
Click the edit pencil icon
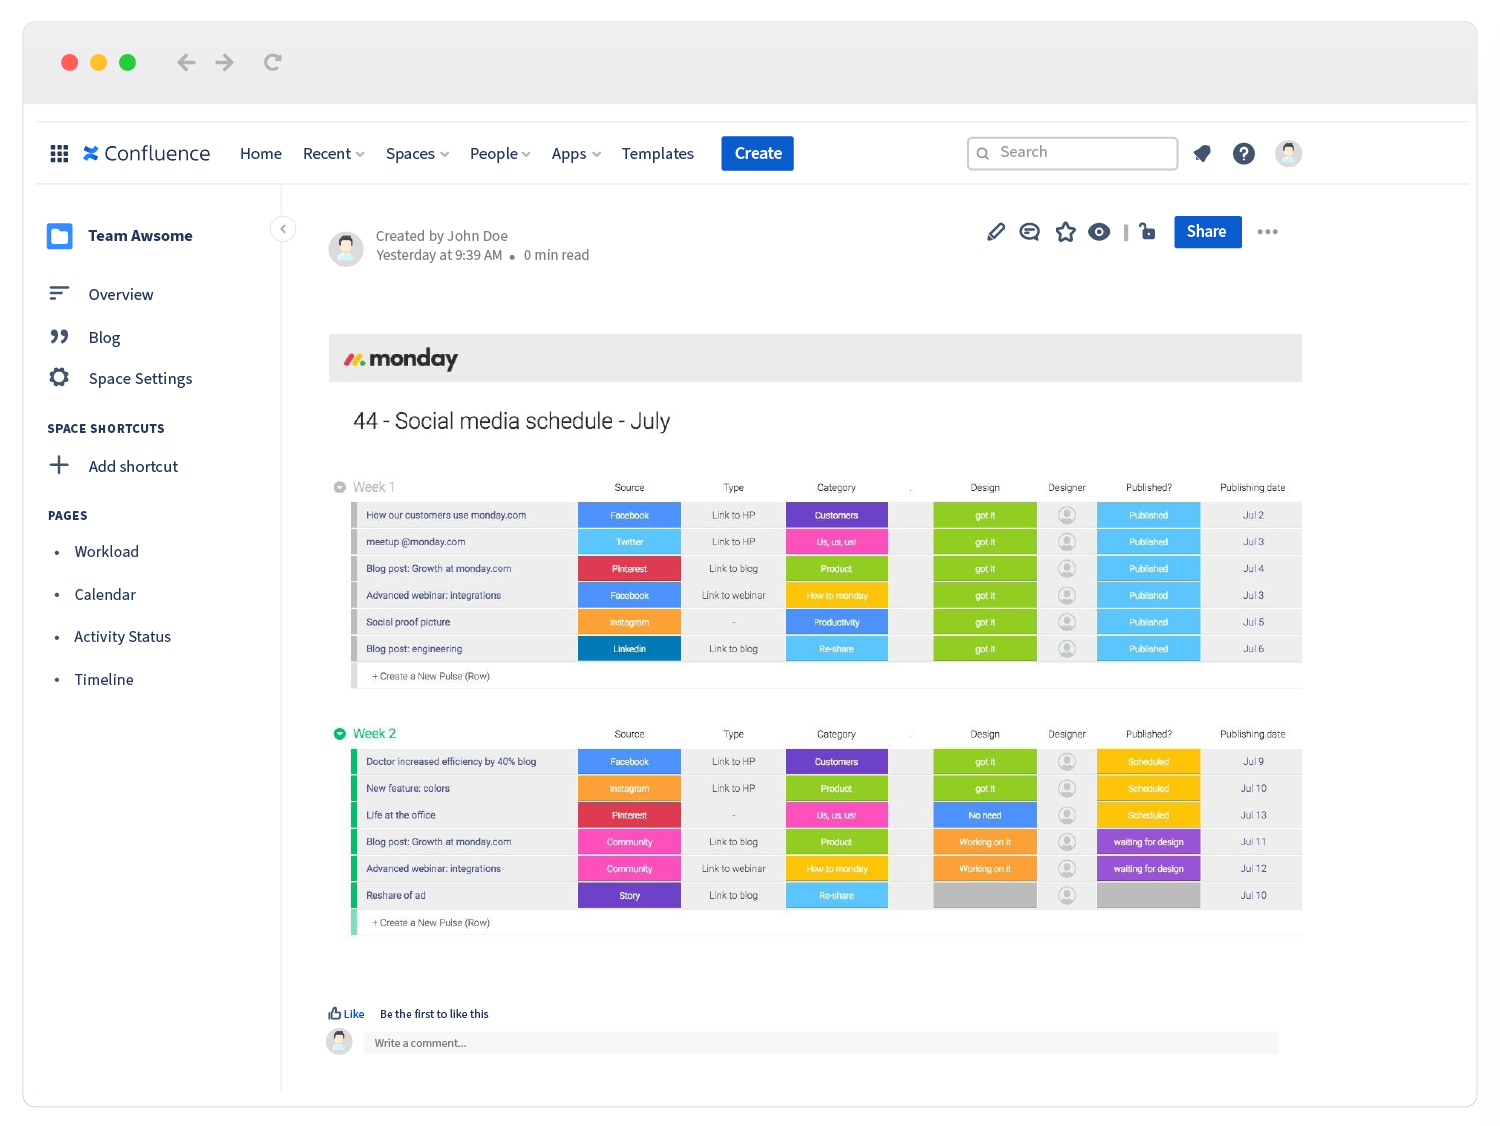point(996,232)
